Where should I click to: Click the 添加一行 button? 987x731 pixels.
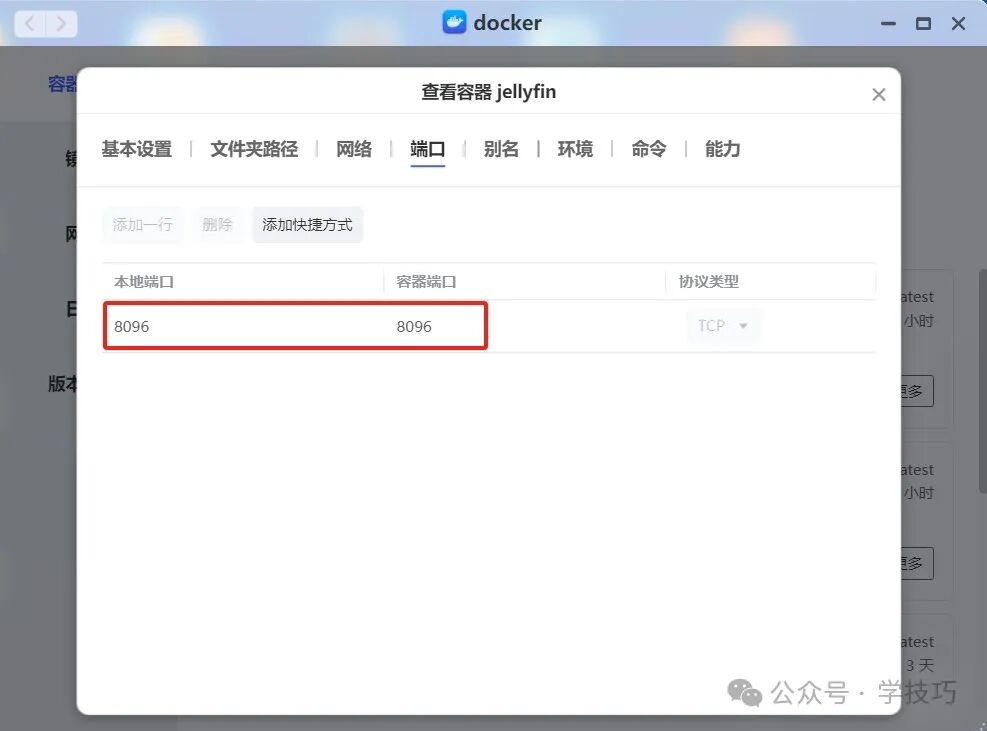(142, 225)
